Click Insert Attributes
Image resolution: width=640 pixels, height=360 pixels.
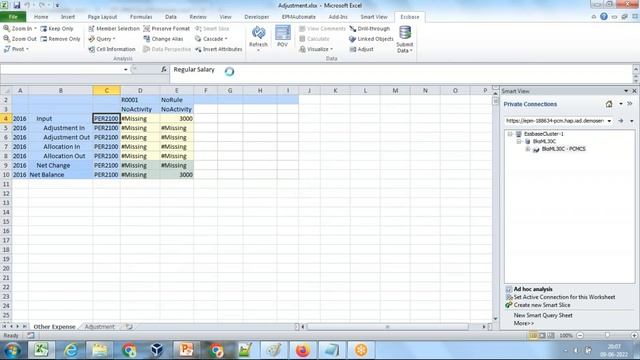pyautogui.click(x=218, y=49)
